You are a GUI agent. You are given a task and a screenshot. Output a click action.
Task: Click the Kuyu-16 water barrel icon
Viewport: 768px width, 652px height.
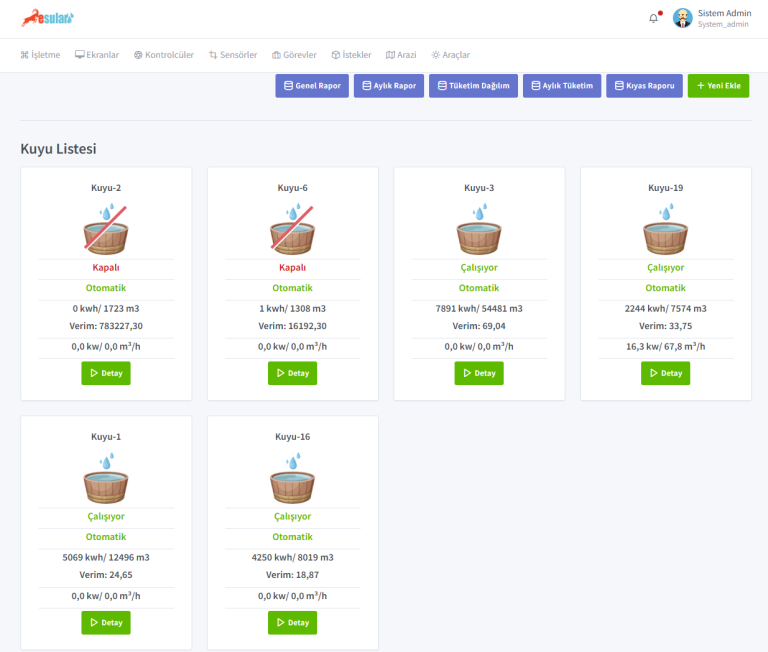point(292,479)
